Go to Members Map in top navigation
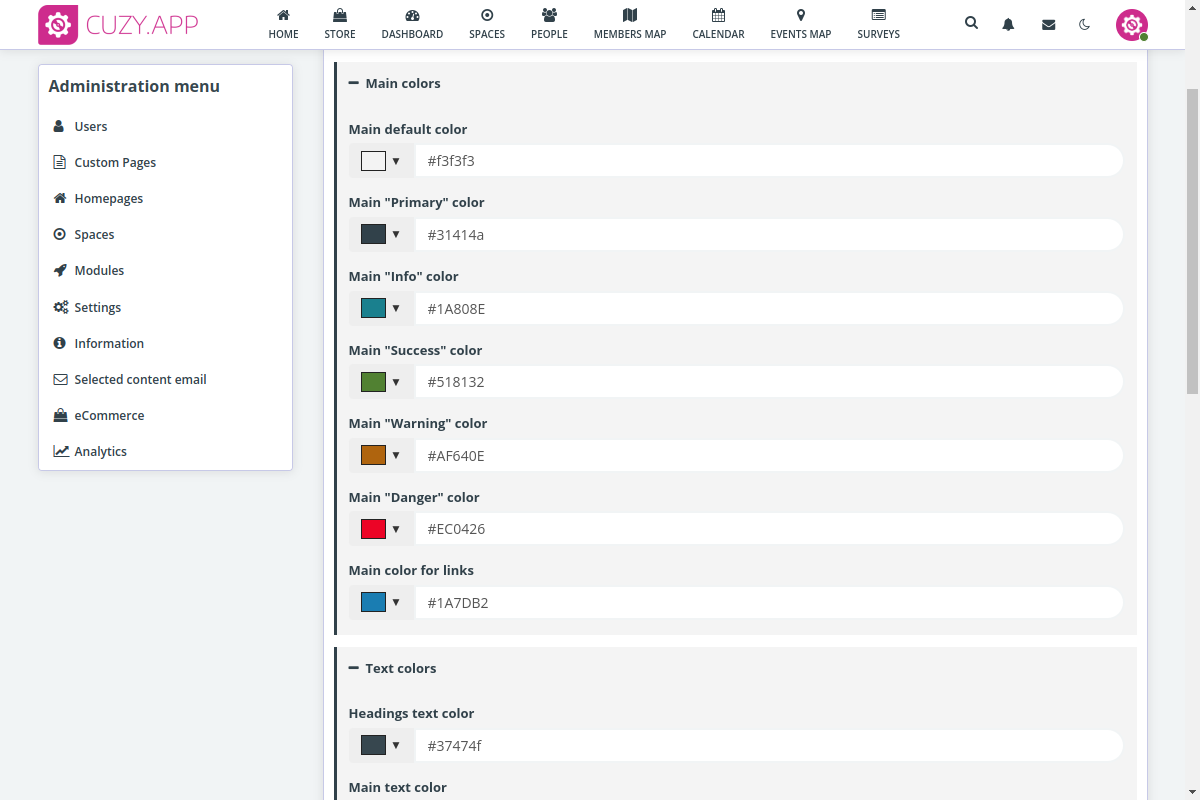 (629, 24)
